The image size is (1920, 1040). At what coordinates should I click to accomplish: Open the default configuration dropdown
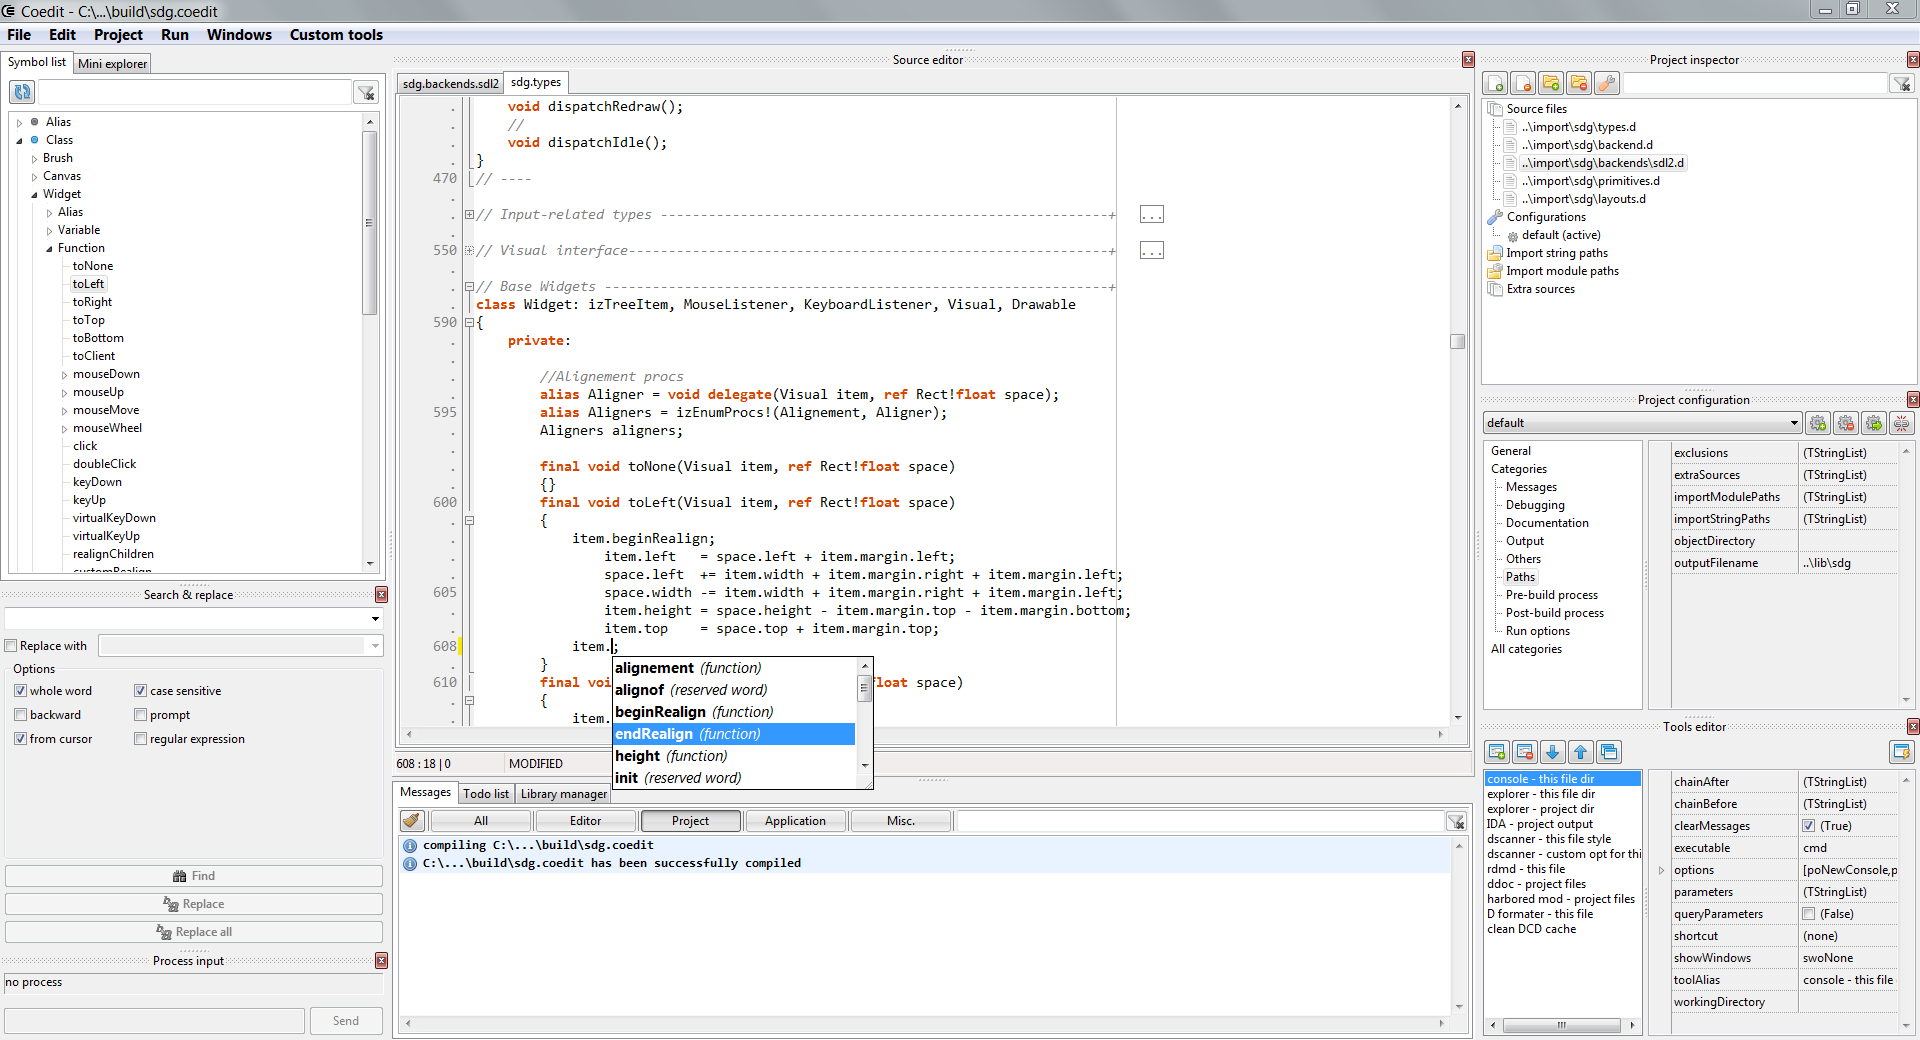[1793, 423]
